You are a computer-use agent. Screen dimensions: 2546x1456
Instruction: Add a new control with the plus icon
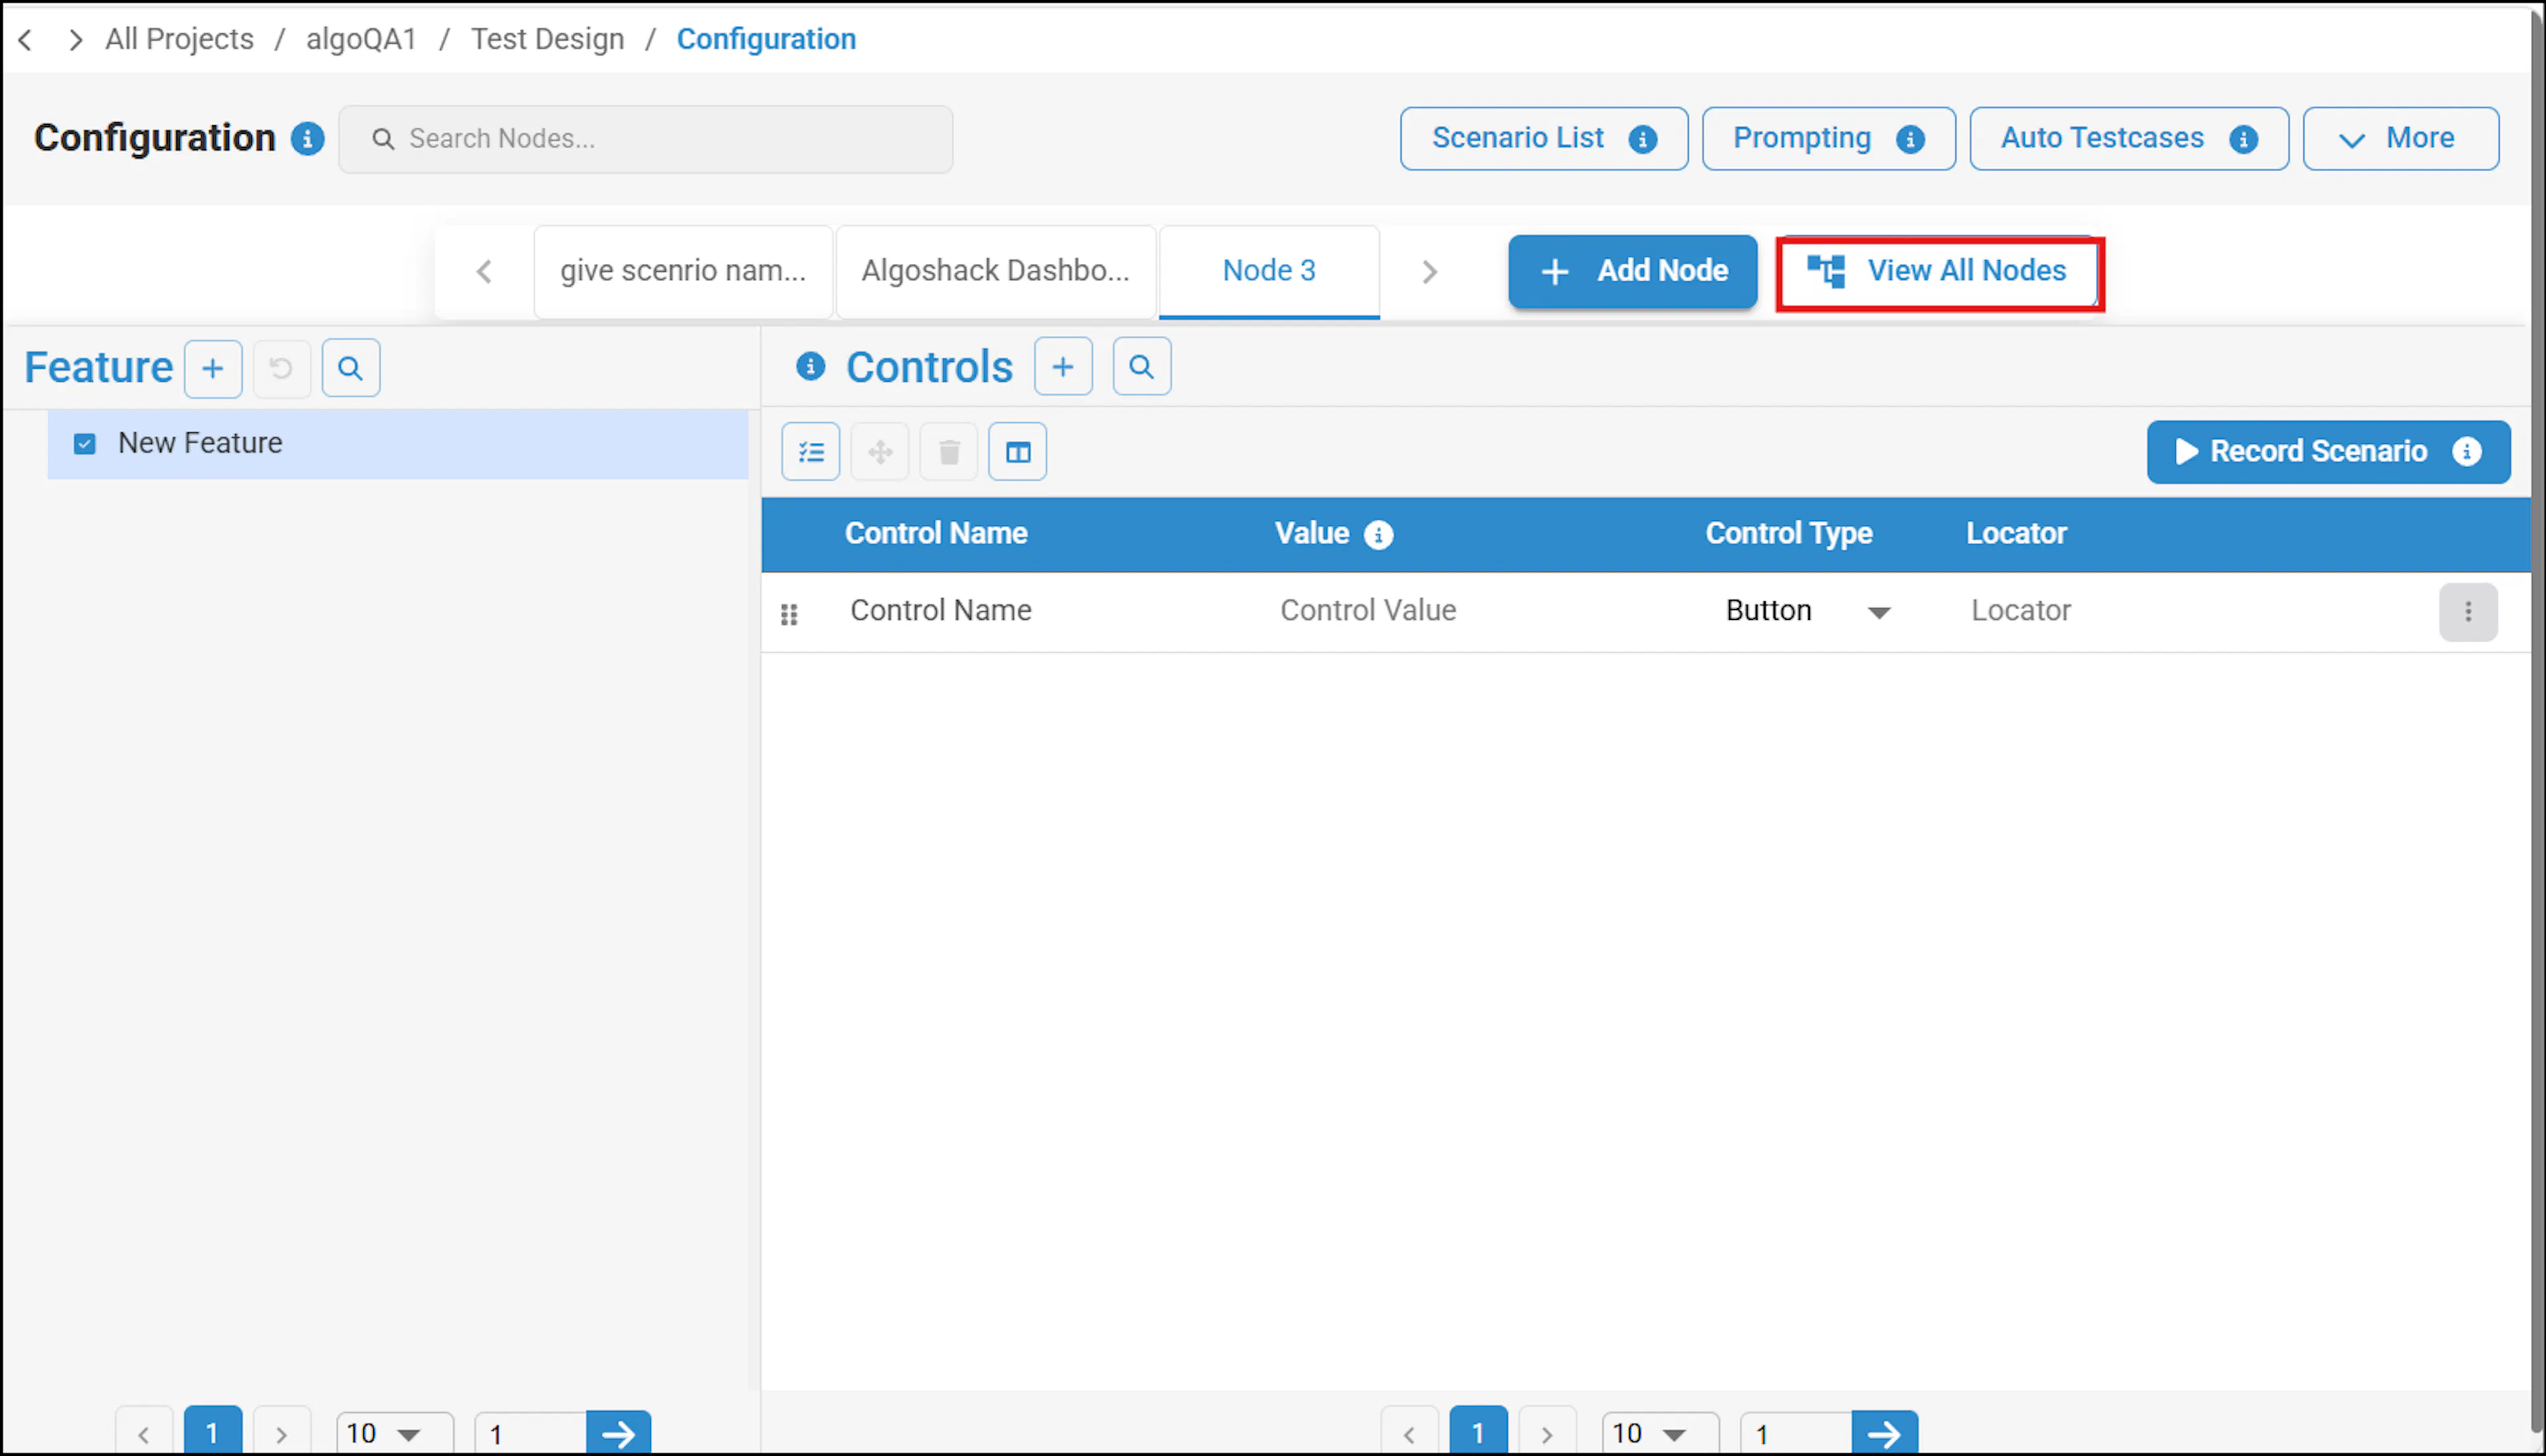[1063, 367]
